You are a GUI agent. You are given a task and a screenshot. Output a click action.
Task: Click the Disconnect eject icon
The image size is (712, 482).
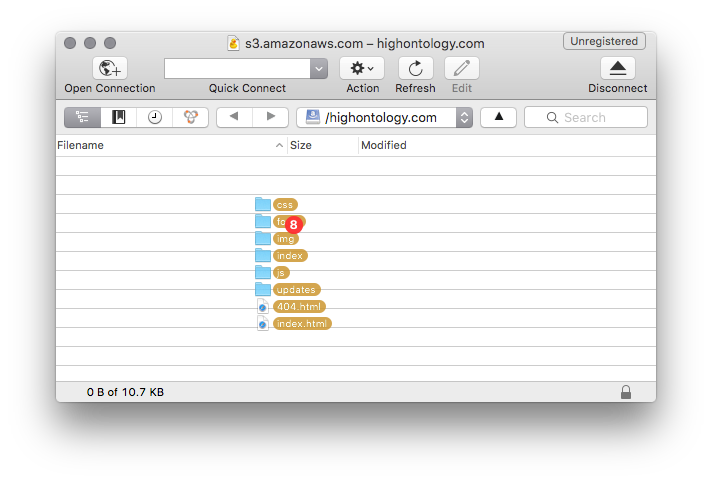[x=617, y=68]
